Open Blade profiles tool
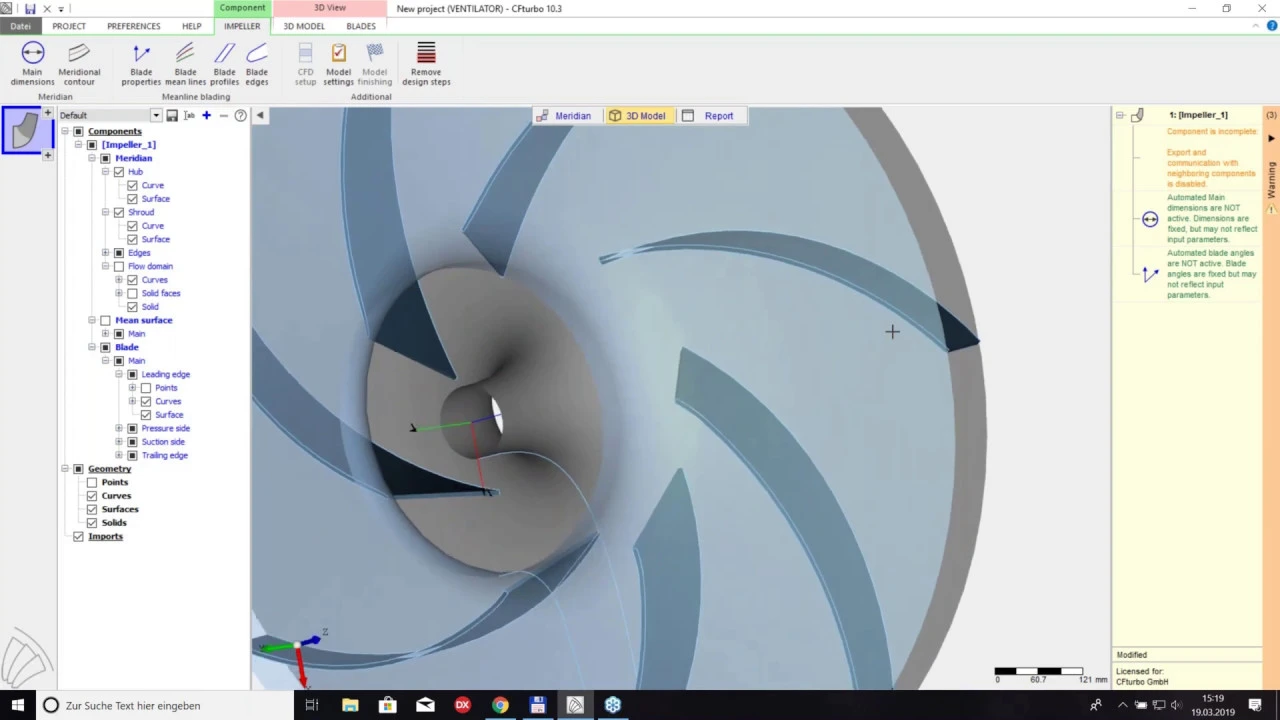This screenshot has width=1280, height=720. [x=224, y=64]
